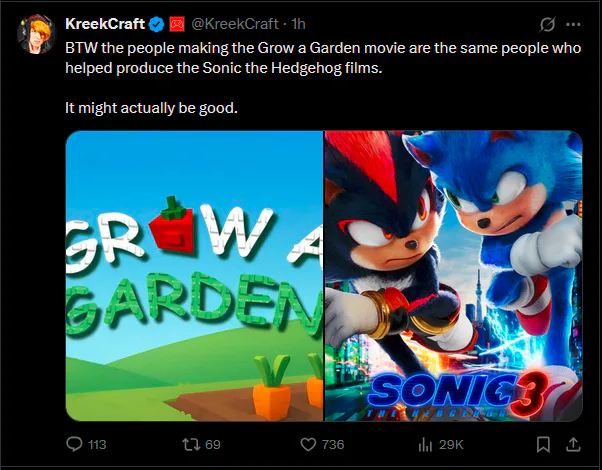The width and height of the screenshot is (602, 470).
Task: Open the share post menu icon
Action: click(x=572, y=443)
